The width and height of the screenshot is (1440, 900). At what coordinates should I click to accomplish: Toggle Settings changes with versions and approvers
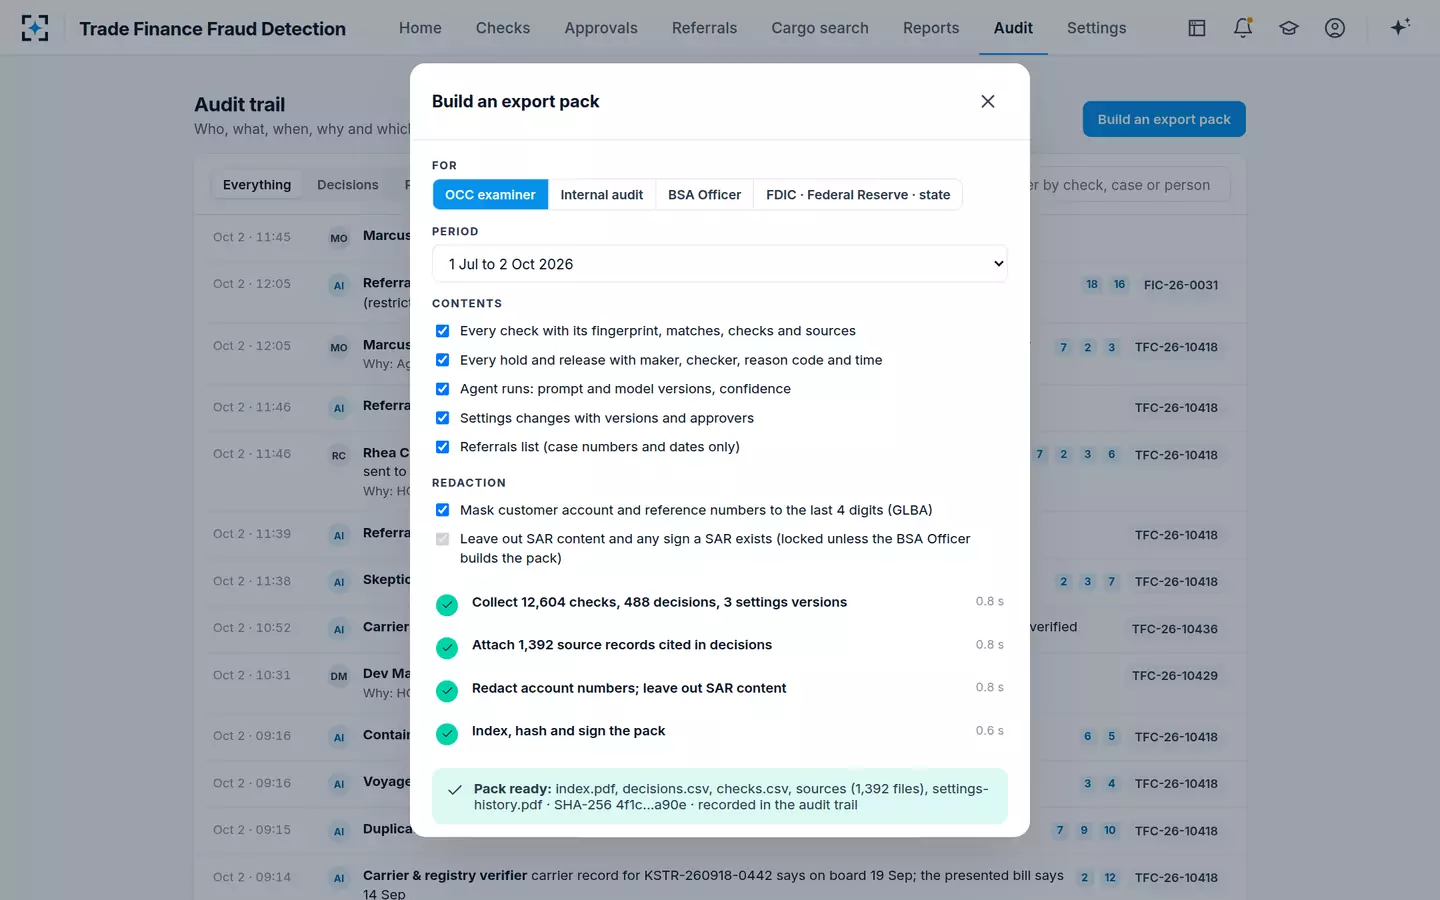[442, 418]
